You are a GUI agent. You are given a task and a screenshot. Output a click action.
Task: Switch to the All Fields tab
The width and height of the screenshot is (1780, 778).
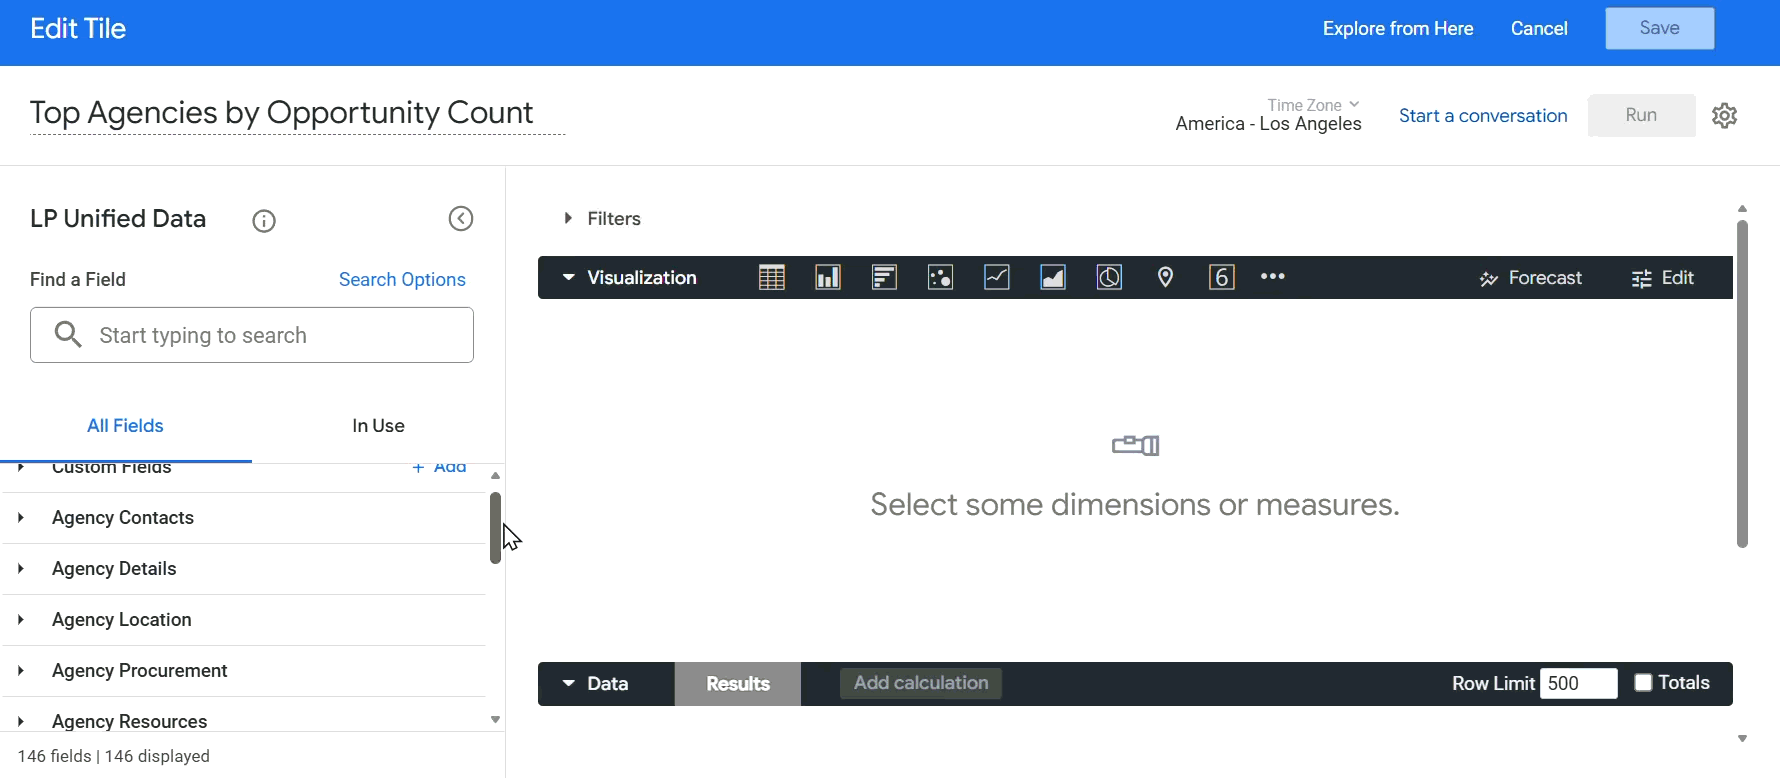click(x=125, y=426)
